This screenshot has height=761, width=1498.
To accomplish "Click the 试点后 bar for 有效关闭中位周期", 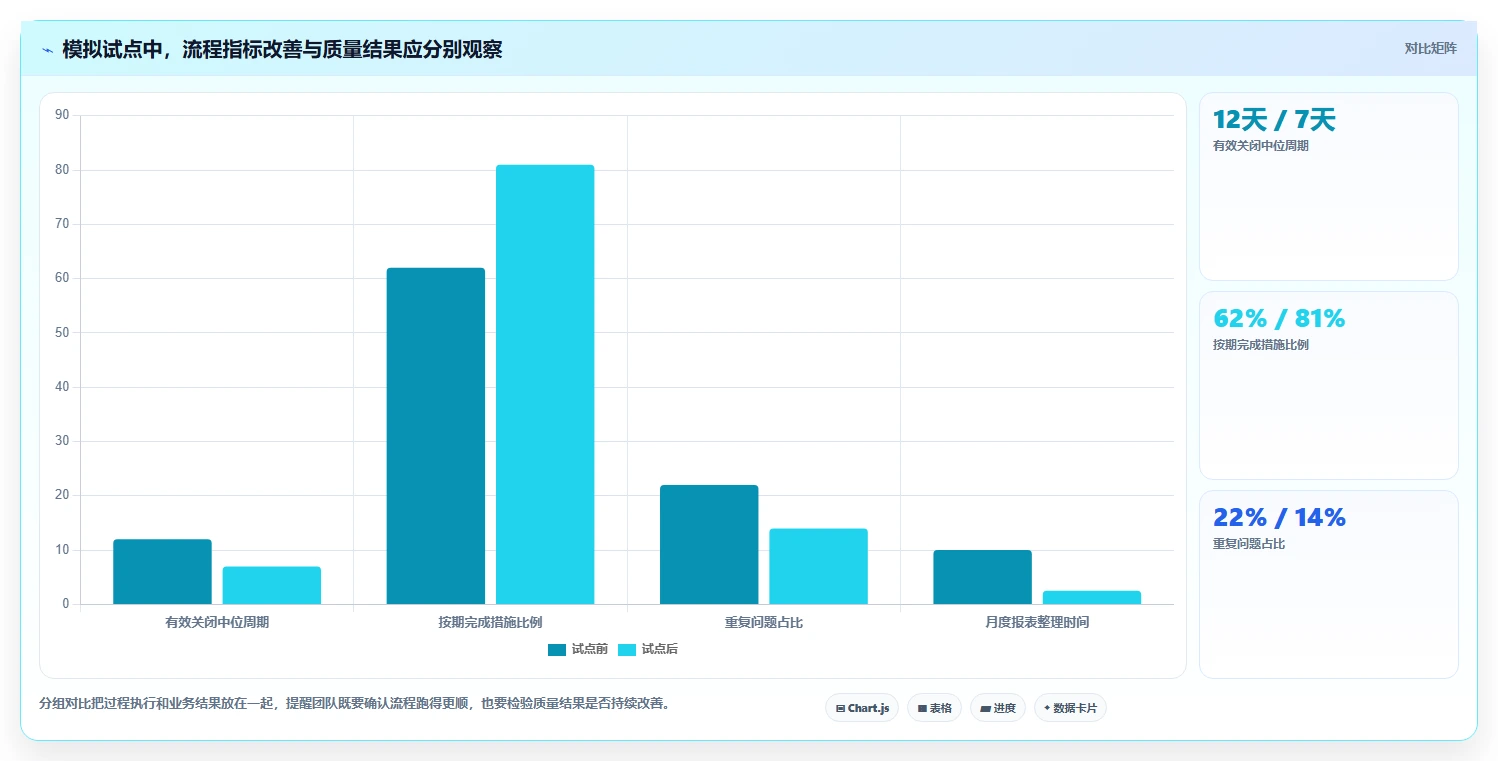I will 272,585.
